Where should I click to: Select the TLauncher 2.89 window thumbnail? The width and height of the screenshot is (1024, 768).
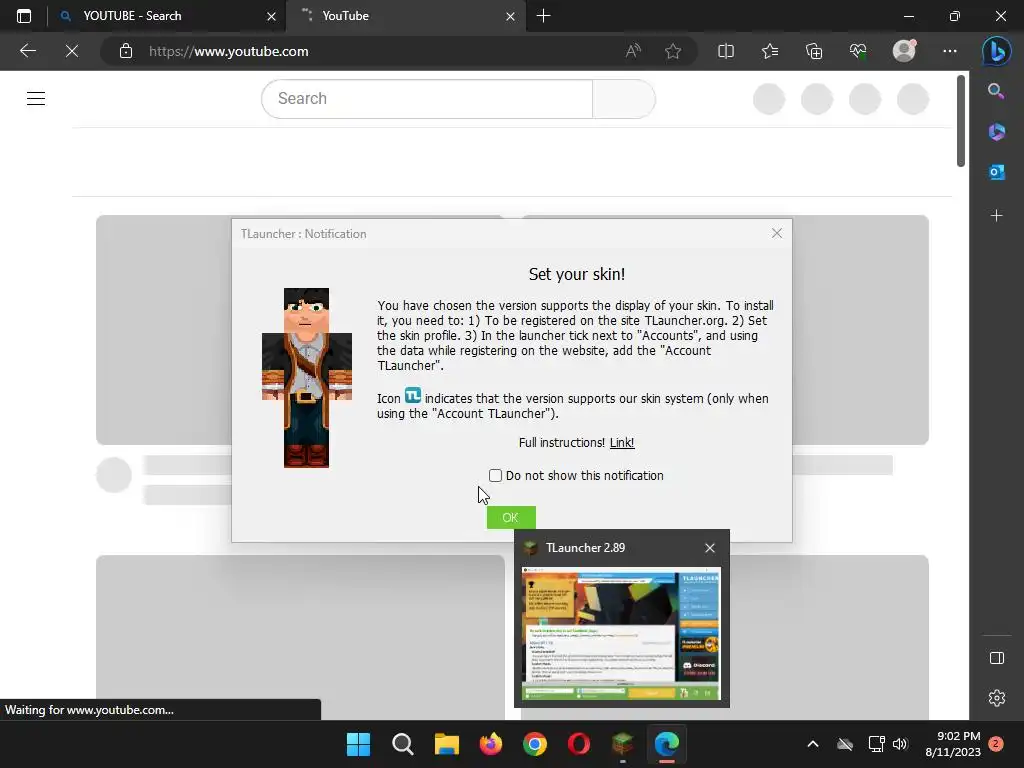[621, 633]
